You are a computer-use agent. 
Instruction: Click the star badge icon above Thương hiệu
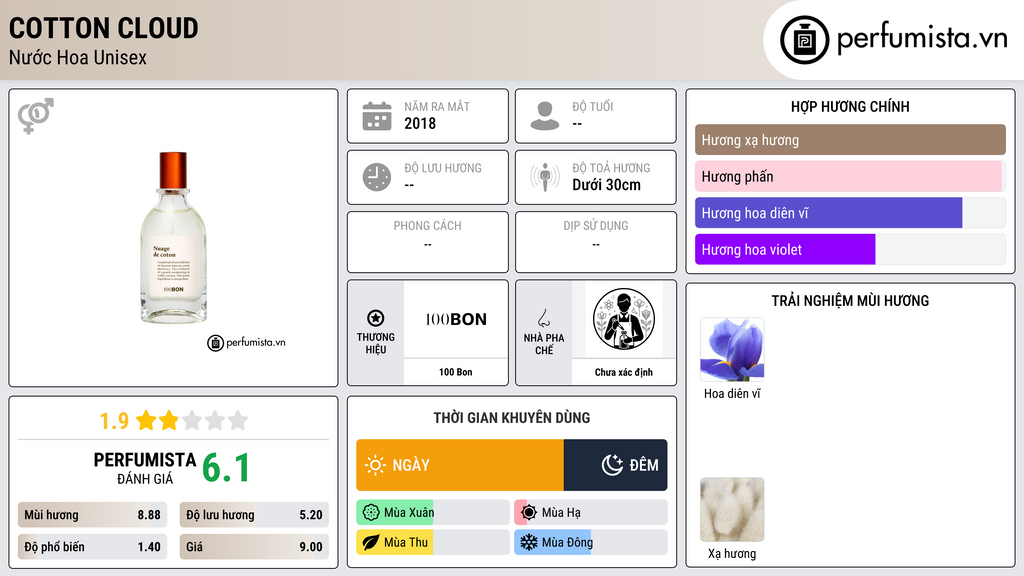376,318
